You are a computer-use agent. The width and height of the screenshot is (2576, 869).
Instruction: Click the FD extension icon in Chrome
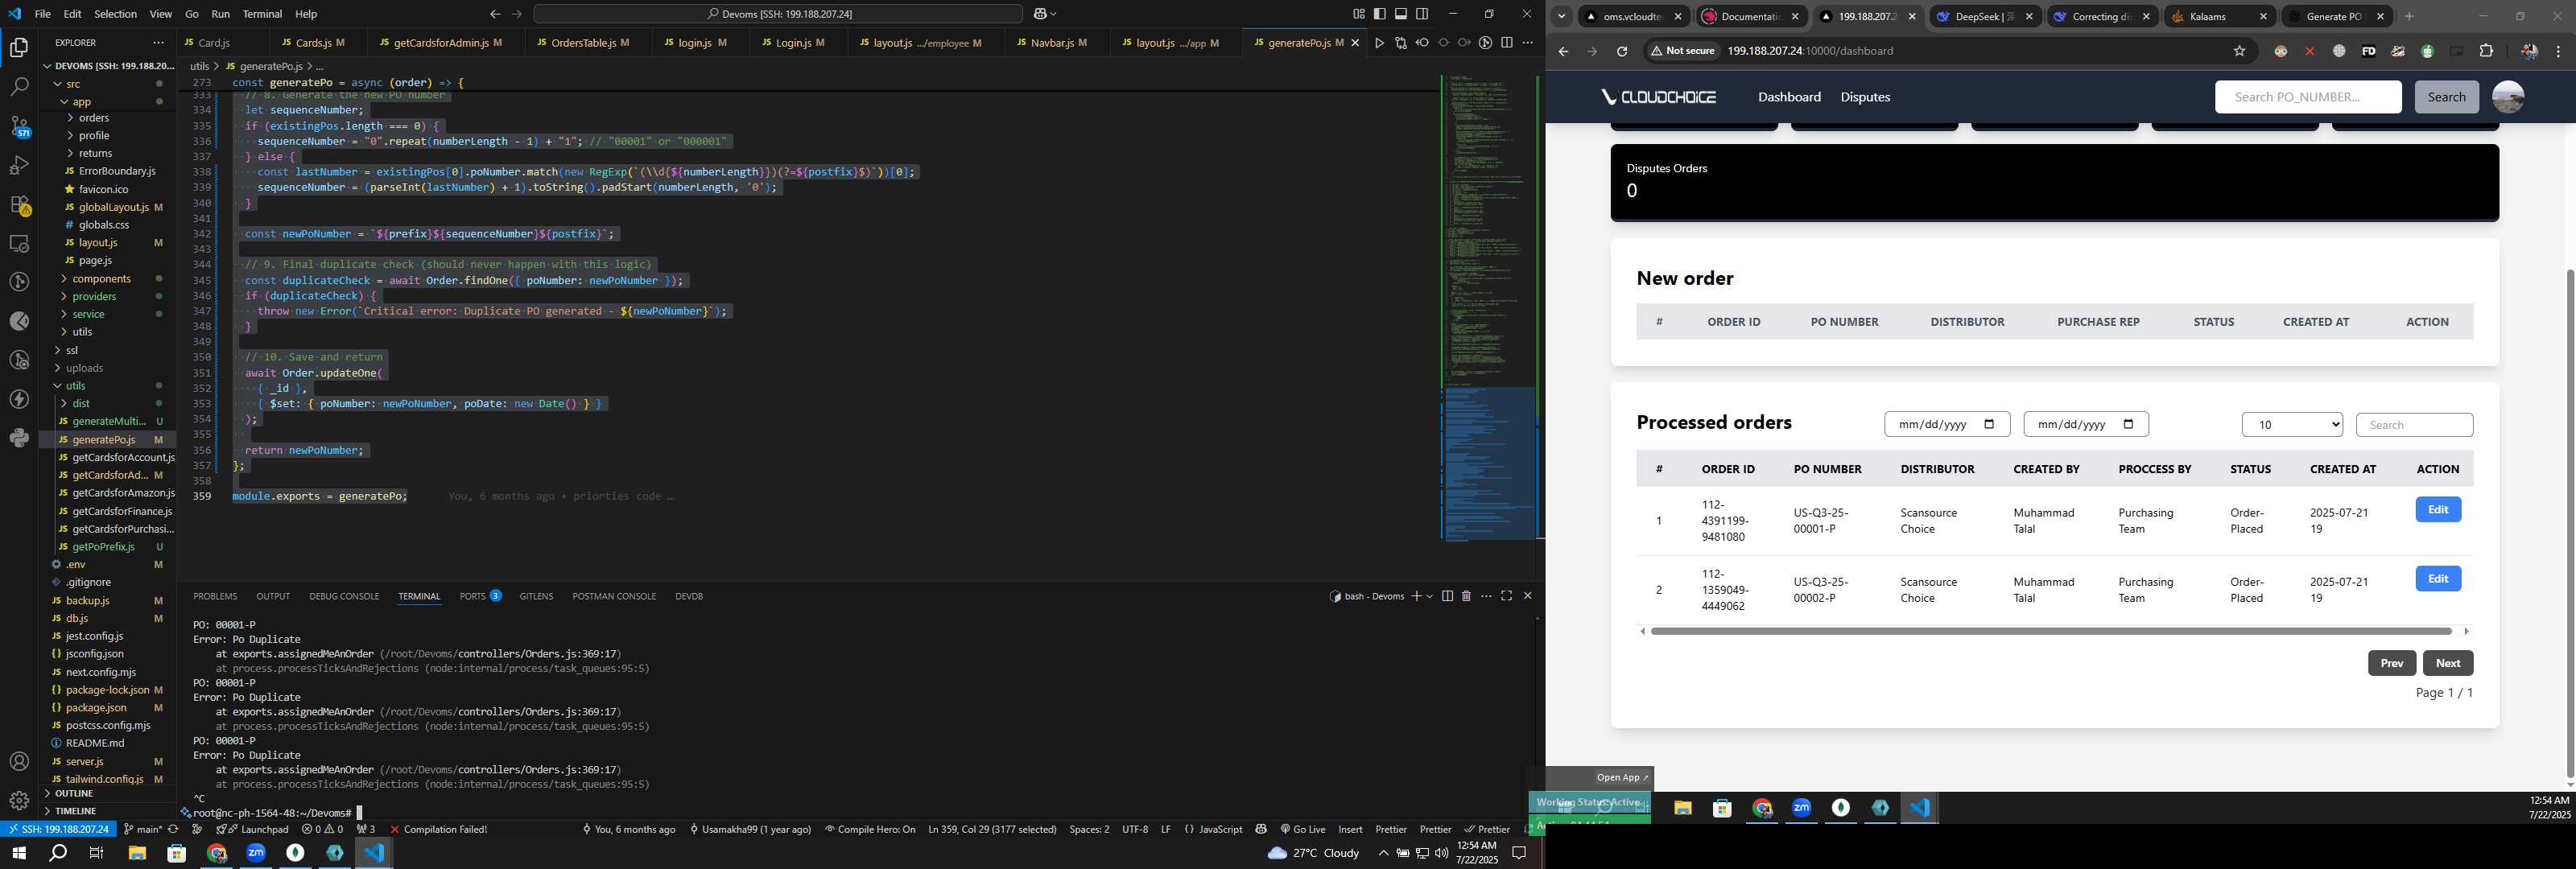2368,51
